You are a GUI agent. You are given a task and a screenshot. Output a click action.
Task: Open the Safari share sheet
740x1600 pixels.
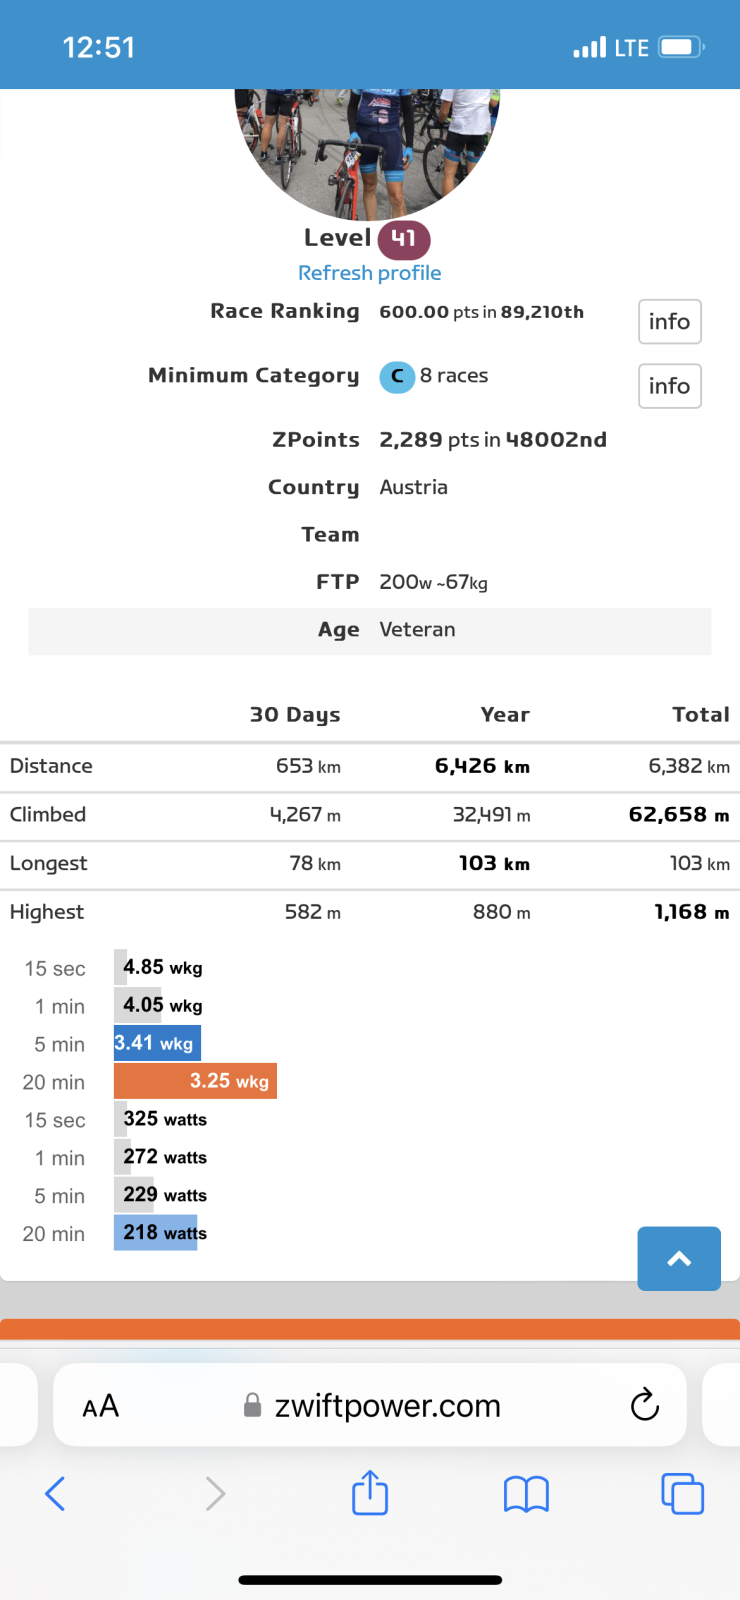370,1492
